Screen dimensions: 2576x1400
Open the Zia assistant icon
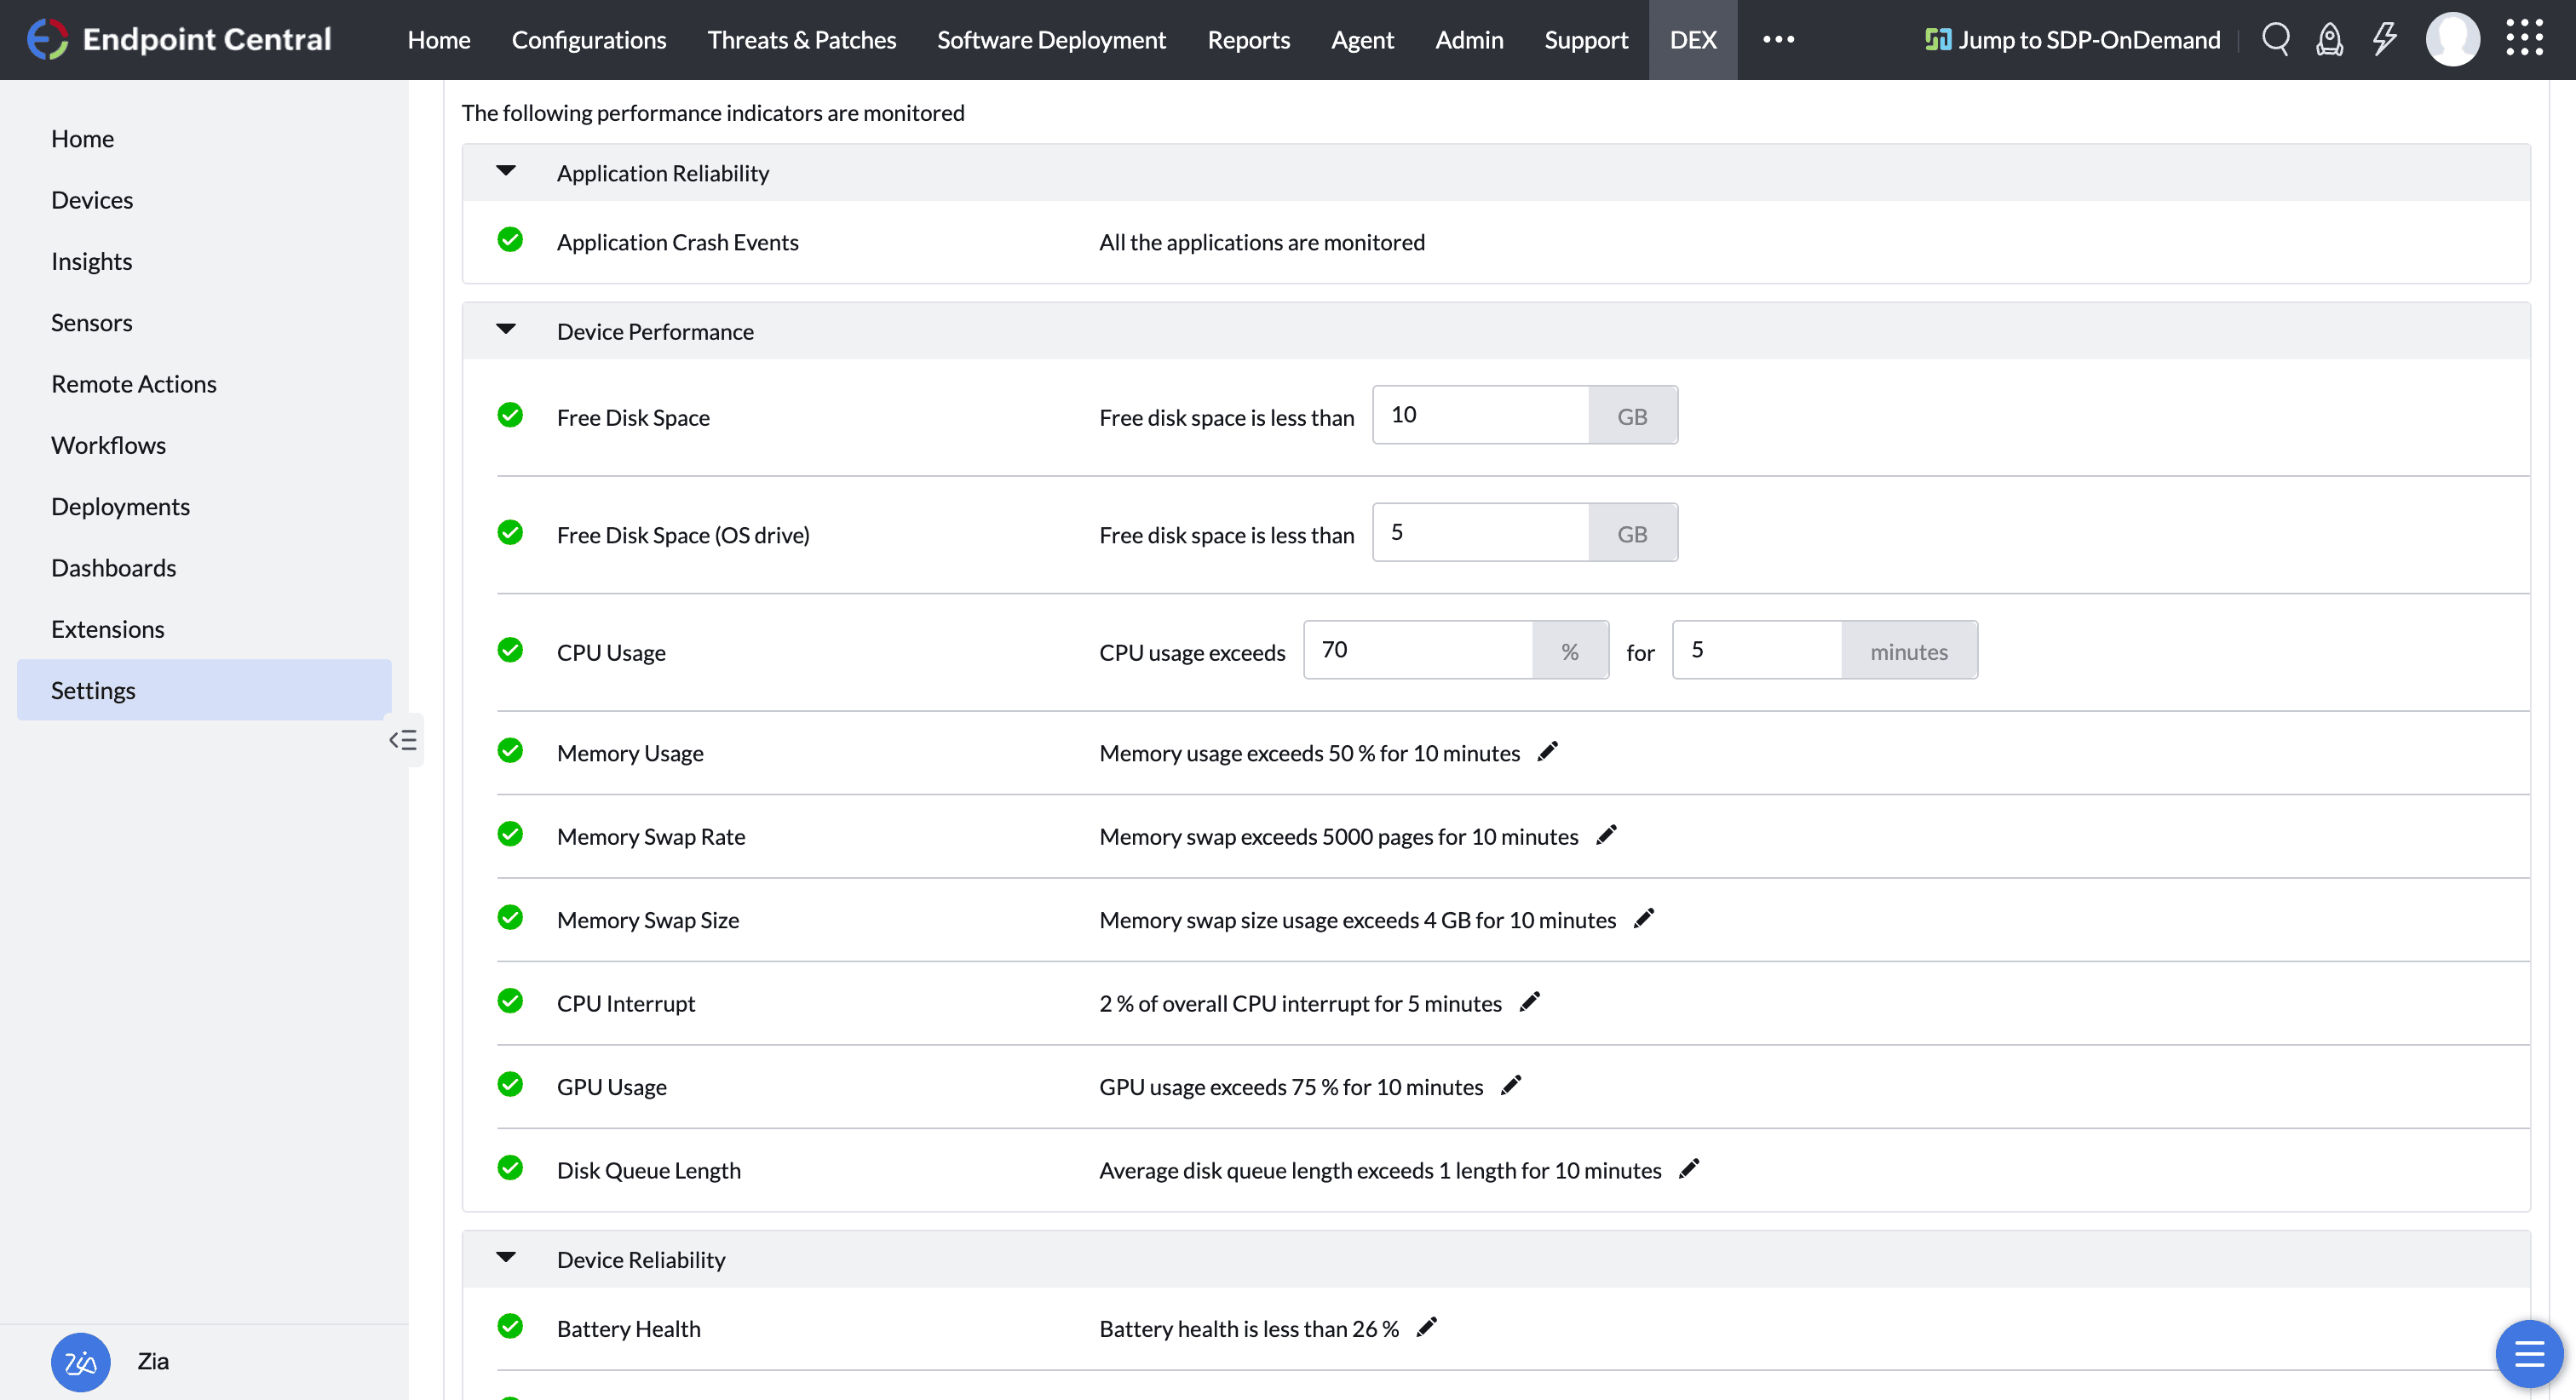click(x=80, y=1361)
